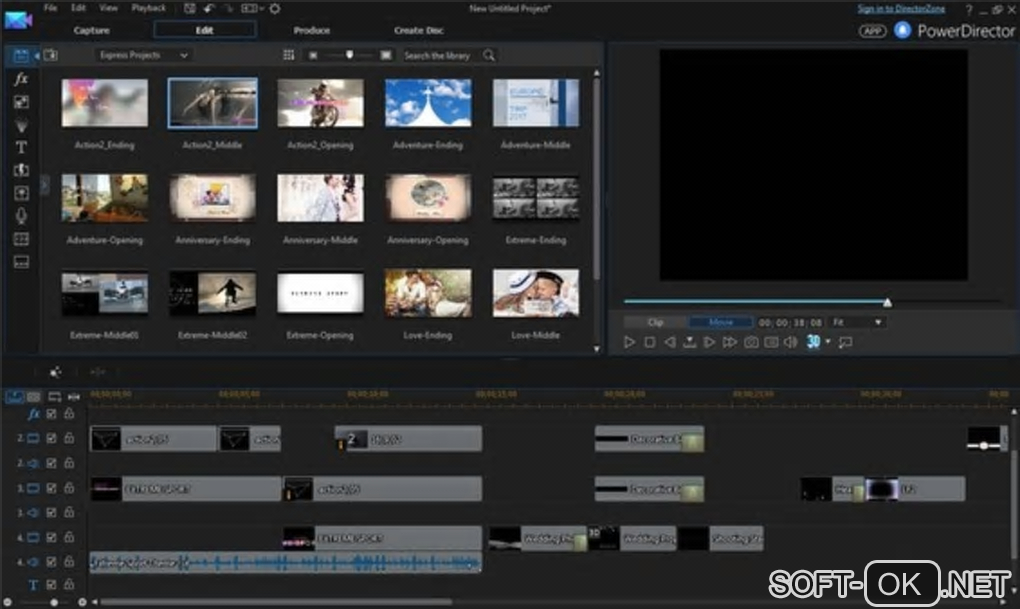Click the library menu grid icon

[x=289, y=55]
